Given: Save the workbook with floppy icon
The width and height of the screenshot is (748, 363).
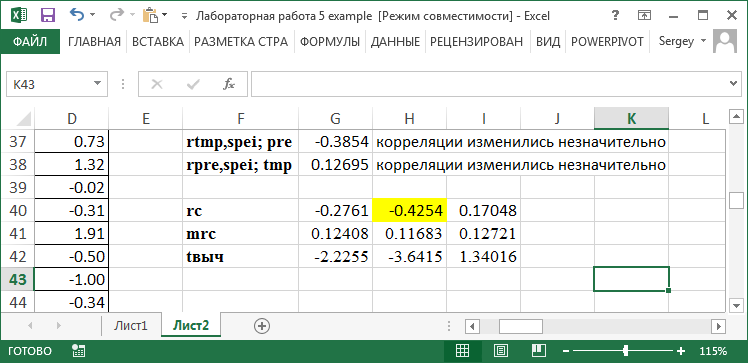Looking at the screenshot, I should pyautogui.click(x=47, y=15).
